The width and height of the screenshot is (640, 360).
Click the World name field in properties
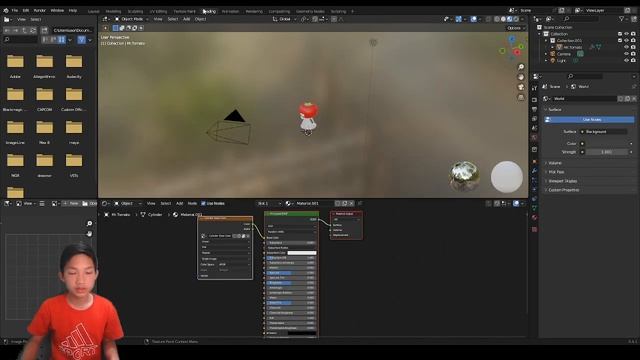click(584, 99)
